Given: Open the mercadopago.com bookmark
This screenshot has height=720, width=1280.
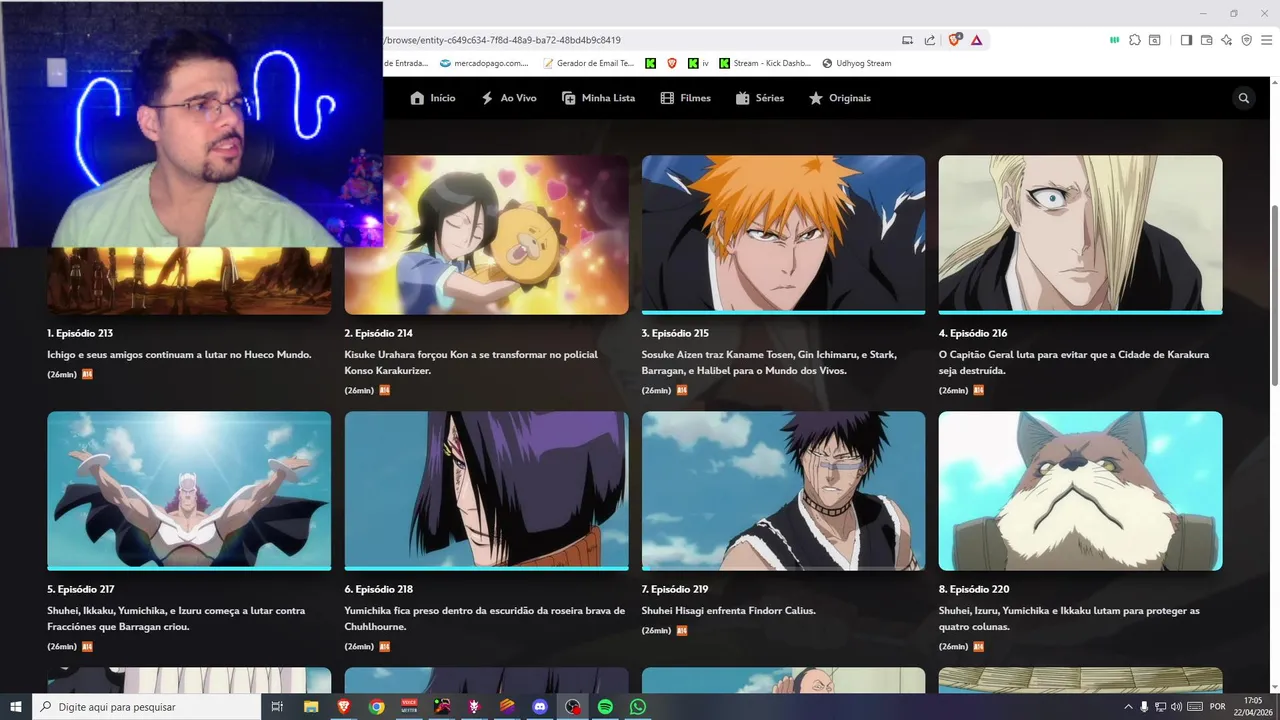Looking at the screenshot, I should (x=484, y=63).
